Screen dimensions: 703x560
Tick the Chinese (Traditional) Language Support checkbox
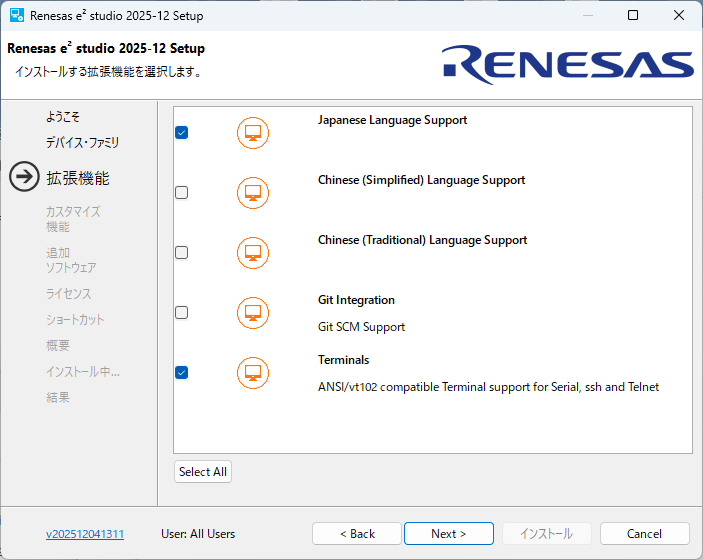(182, 253)
